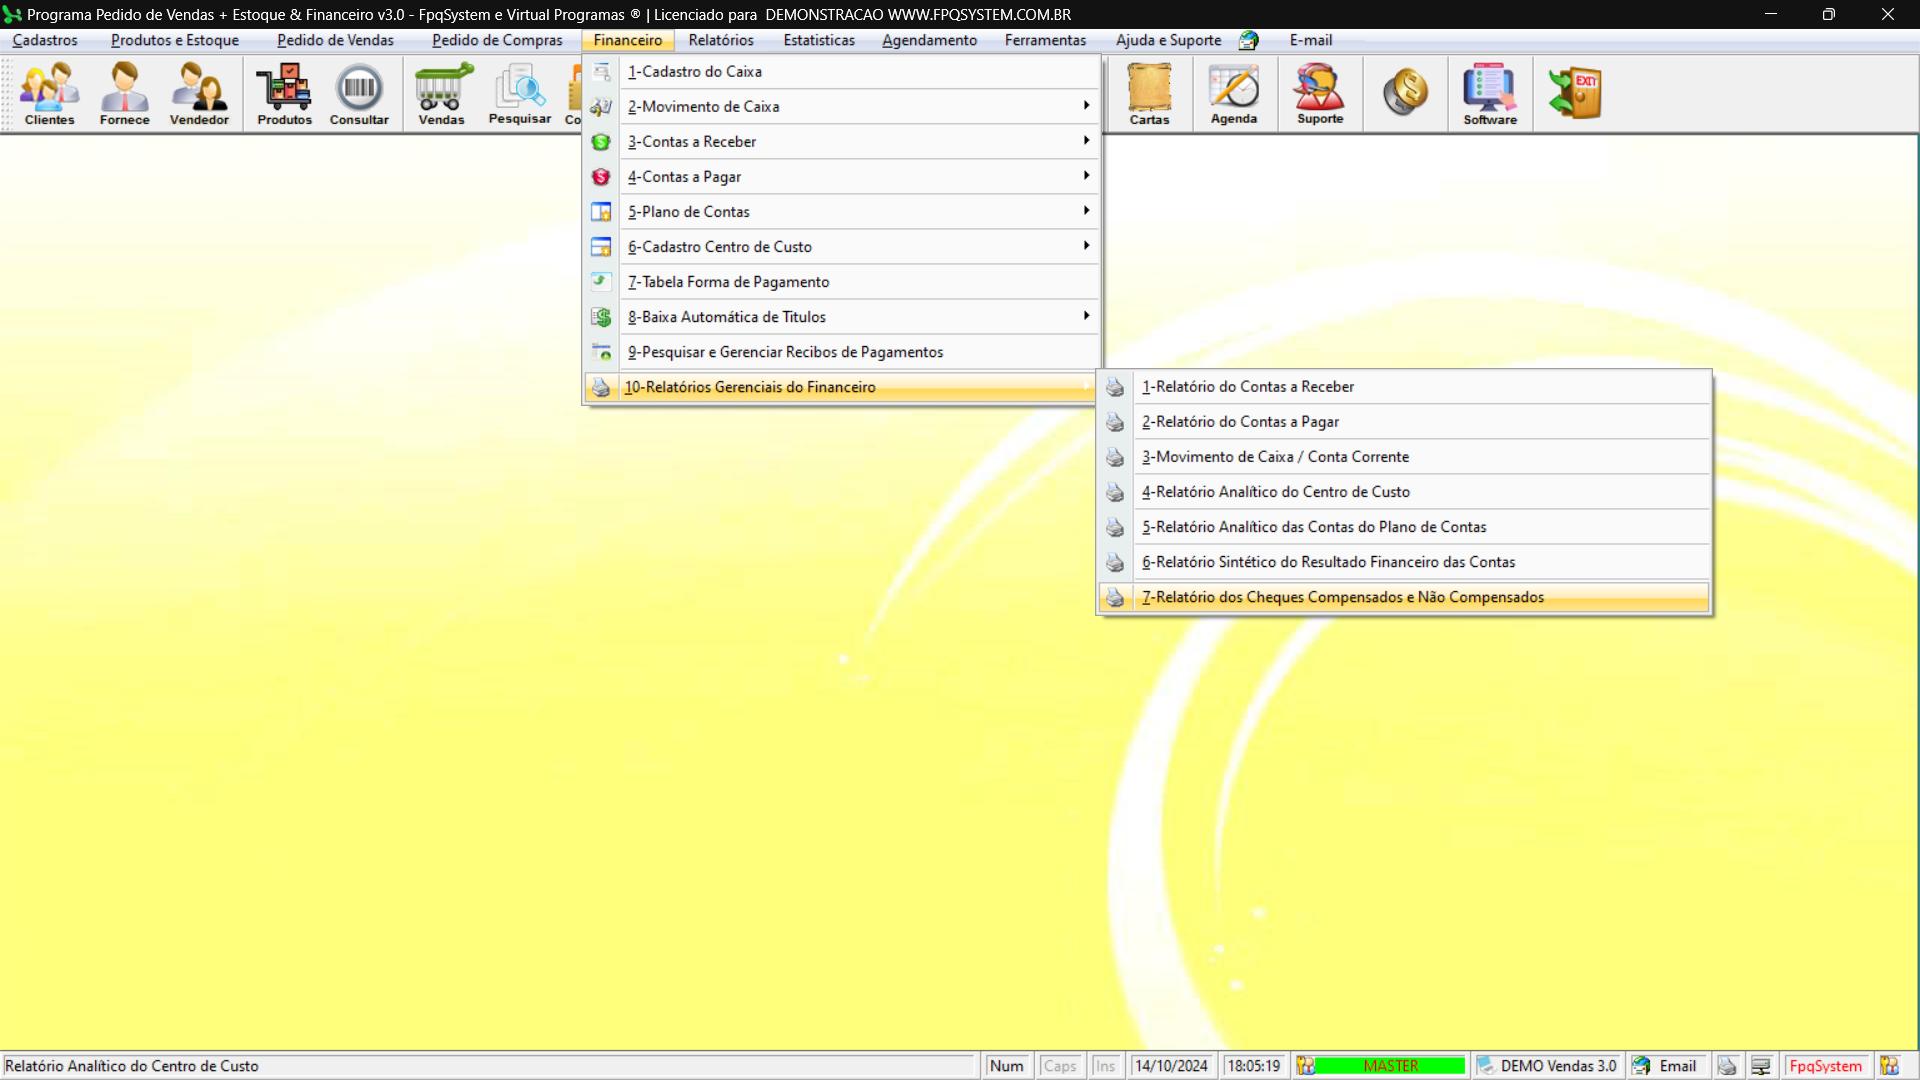1920x1080 pixels.
Task: Select 5-Relatório Analítico das Contas do Plano
Action: tap(1404, 527)
